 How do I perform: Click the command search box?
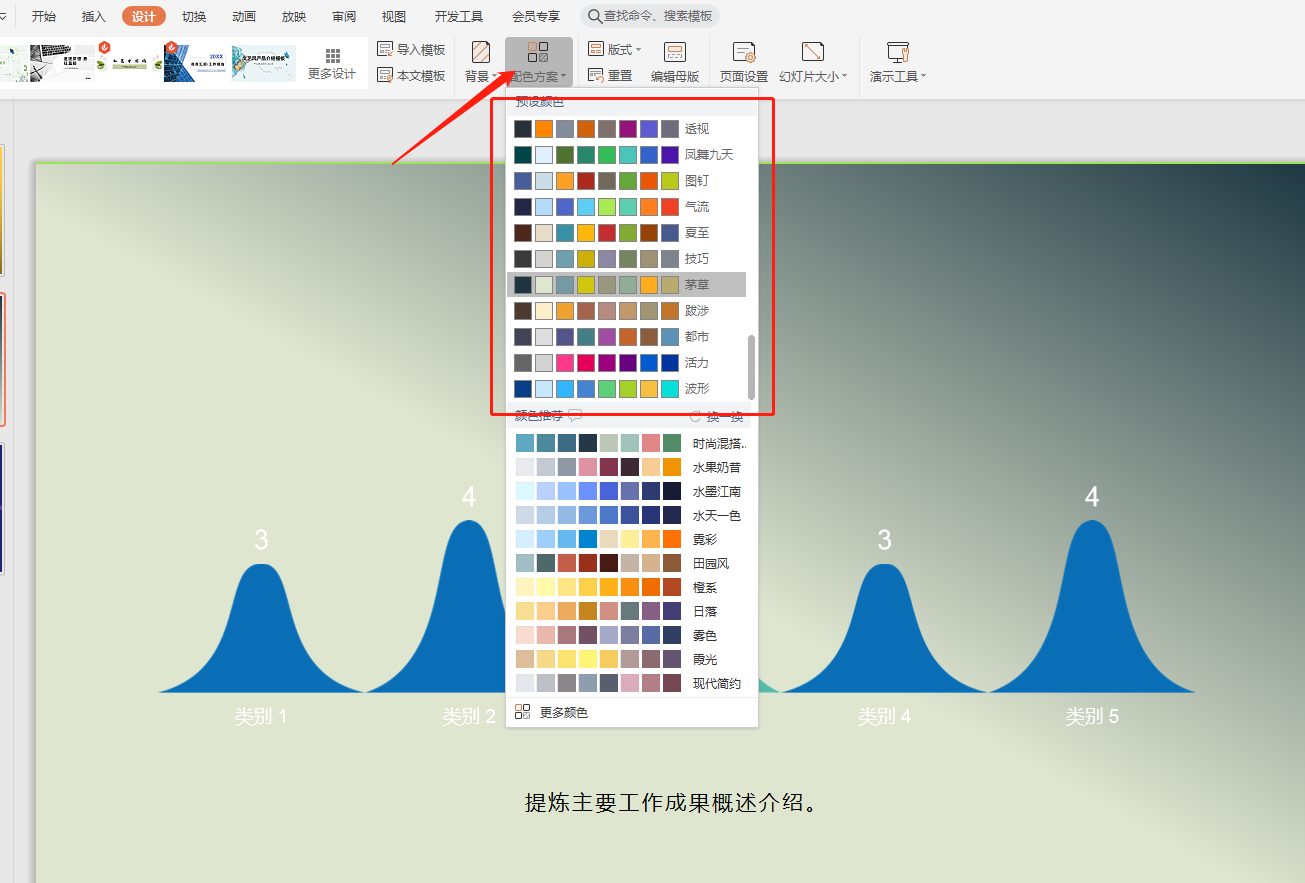pyautogui.click(x=650, y=16)
